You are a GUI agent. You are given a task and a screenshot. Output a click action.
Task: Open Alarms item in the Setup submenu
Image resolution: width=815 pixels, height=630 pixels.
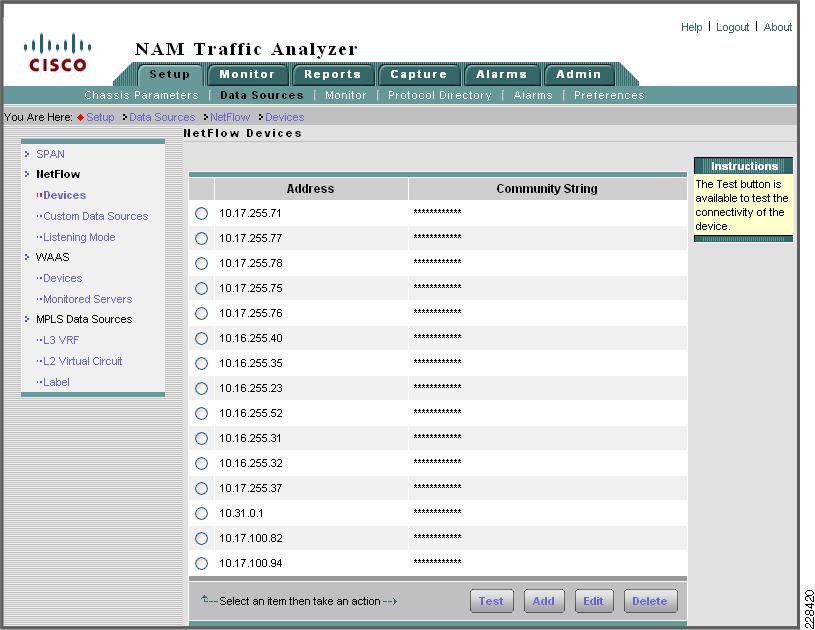tap(533, 95)
